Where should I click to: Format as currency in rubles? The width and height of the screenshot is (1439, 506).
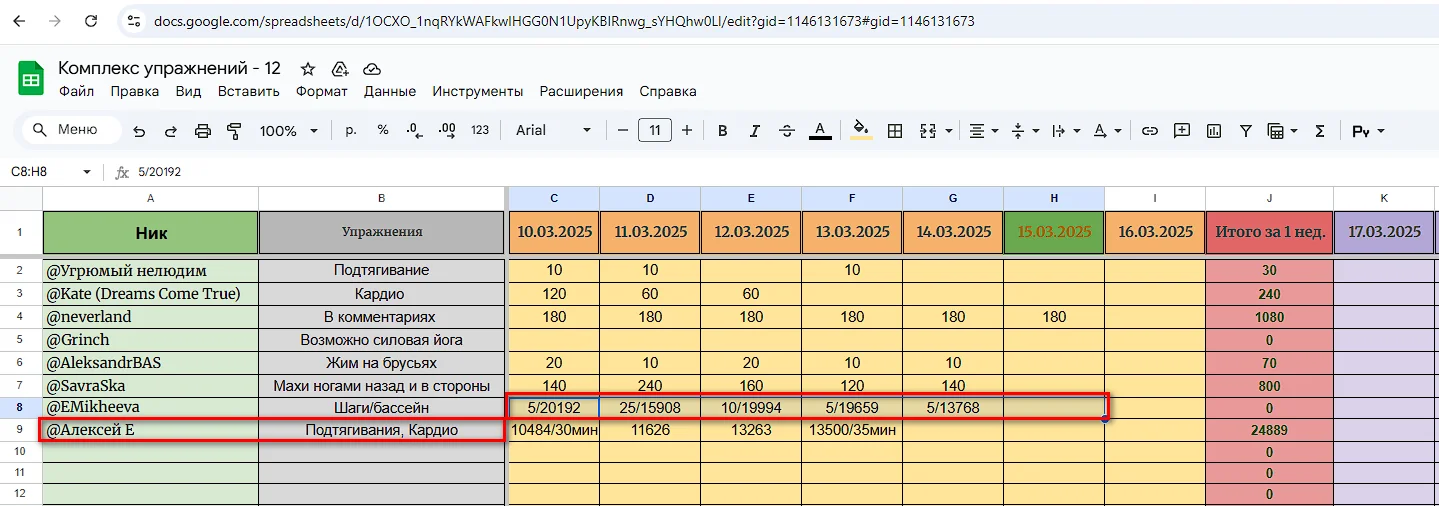[x=351, y=131]
